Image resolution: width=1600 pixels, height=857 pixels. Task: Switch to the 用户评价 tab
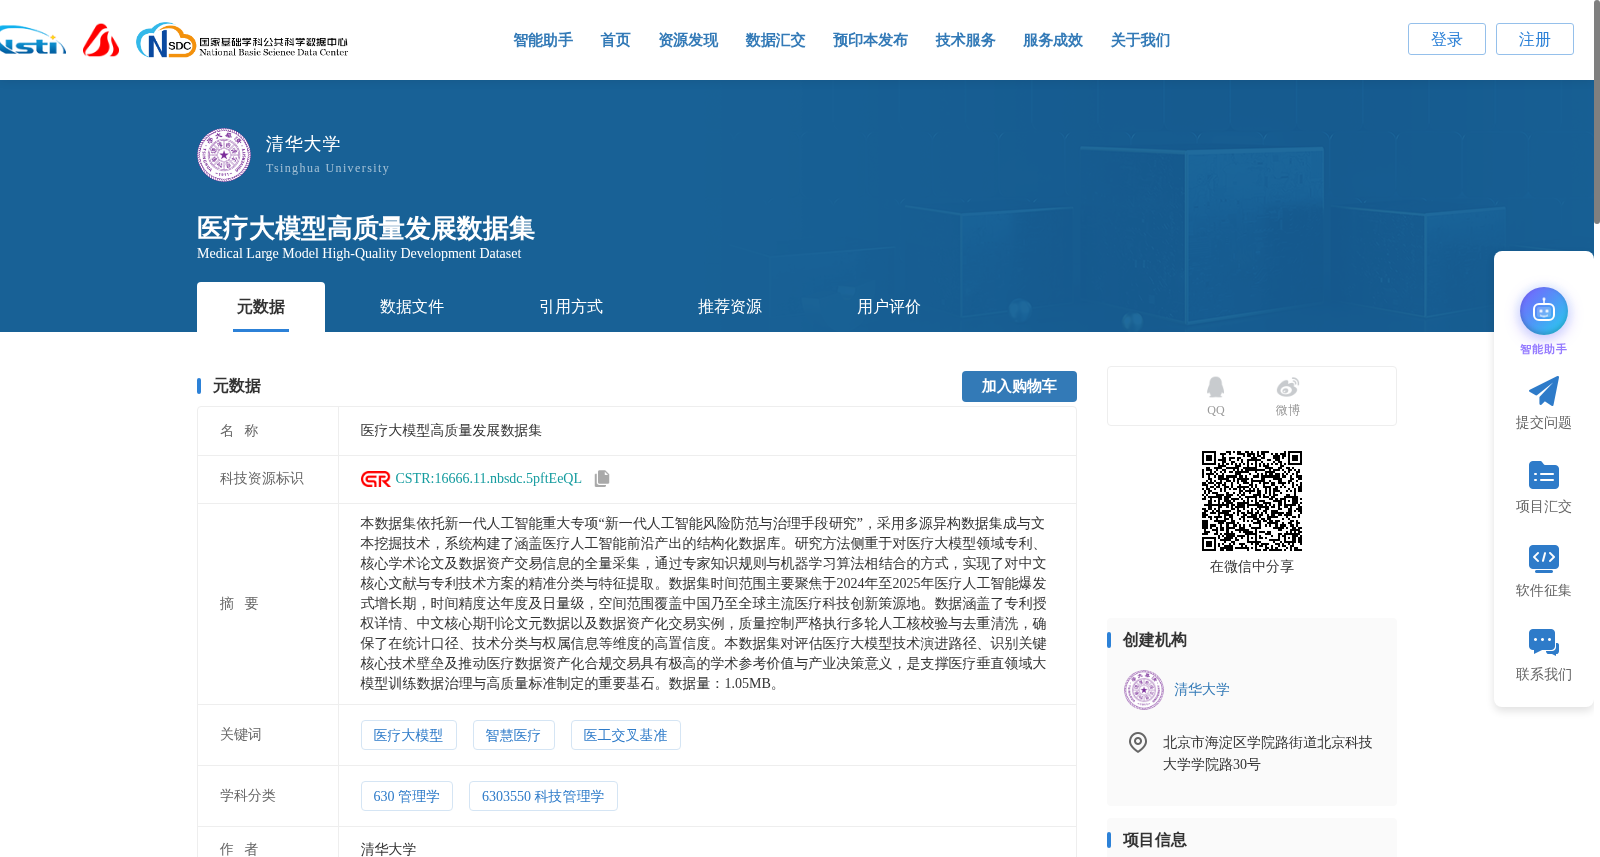889,307
